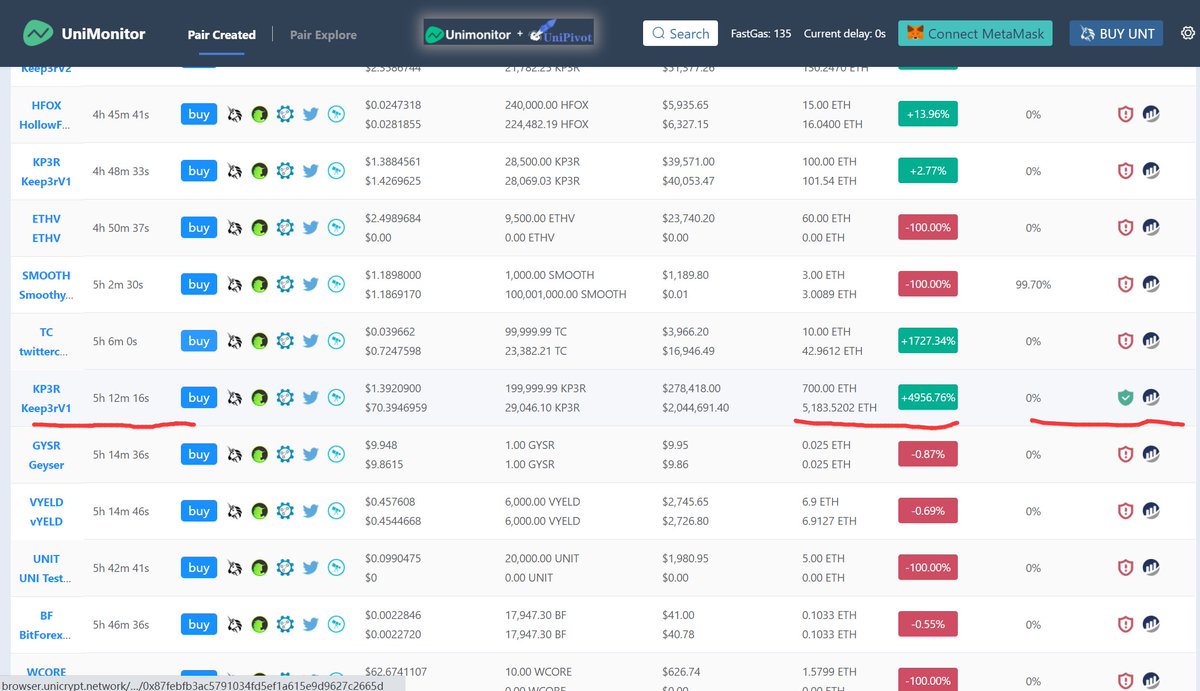
Task: Click blue gear icon in BF row
Action: [x=285, y=625]
